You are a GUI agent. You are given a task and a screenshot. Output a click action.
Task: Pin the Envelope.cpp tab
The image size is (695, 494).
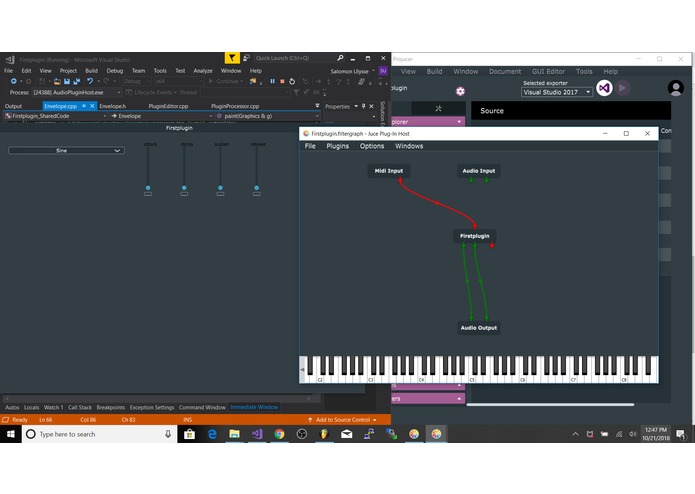coord(84,106)
